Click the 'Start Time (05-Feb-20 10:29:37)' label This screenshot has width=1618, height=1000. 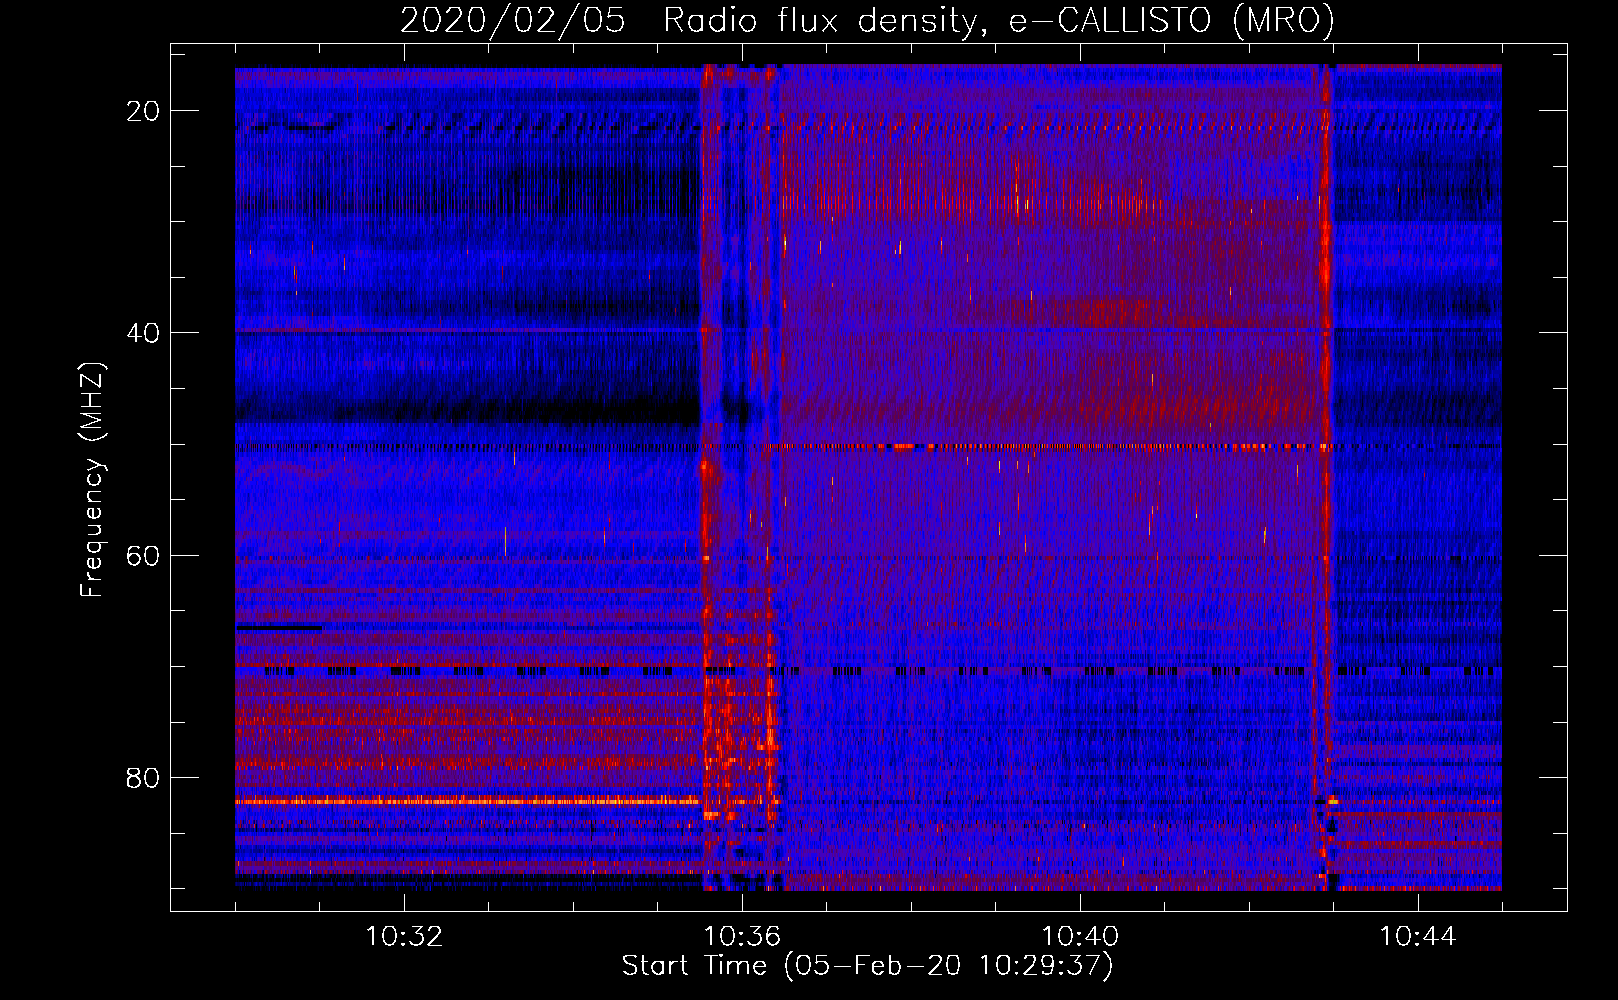tap(867, 966)
